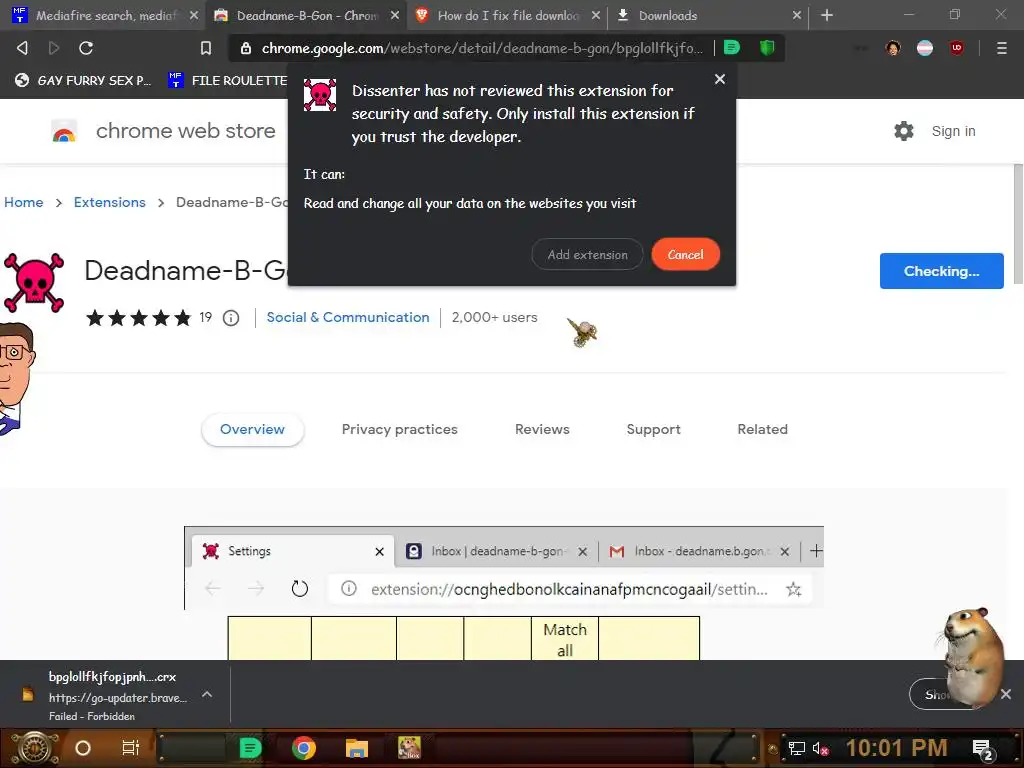This screenshot has height=768, width=1024.
Task: Go to Home in the breadcrumb
Action: 24,202
